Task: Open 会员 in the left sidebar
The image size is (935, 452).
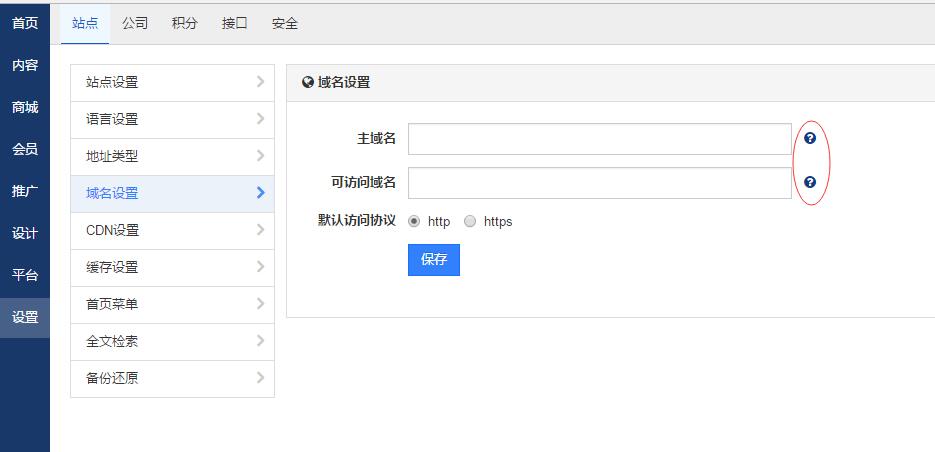Action: pyautogui.click(x=25, y=149)
